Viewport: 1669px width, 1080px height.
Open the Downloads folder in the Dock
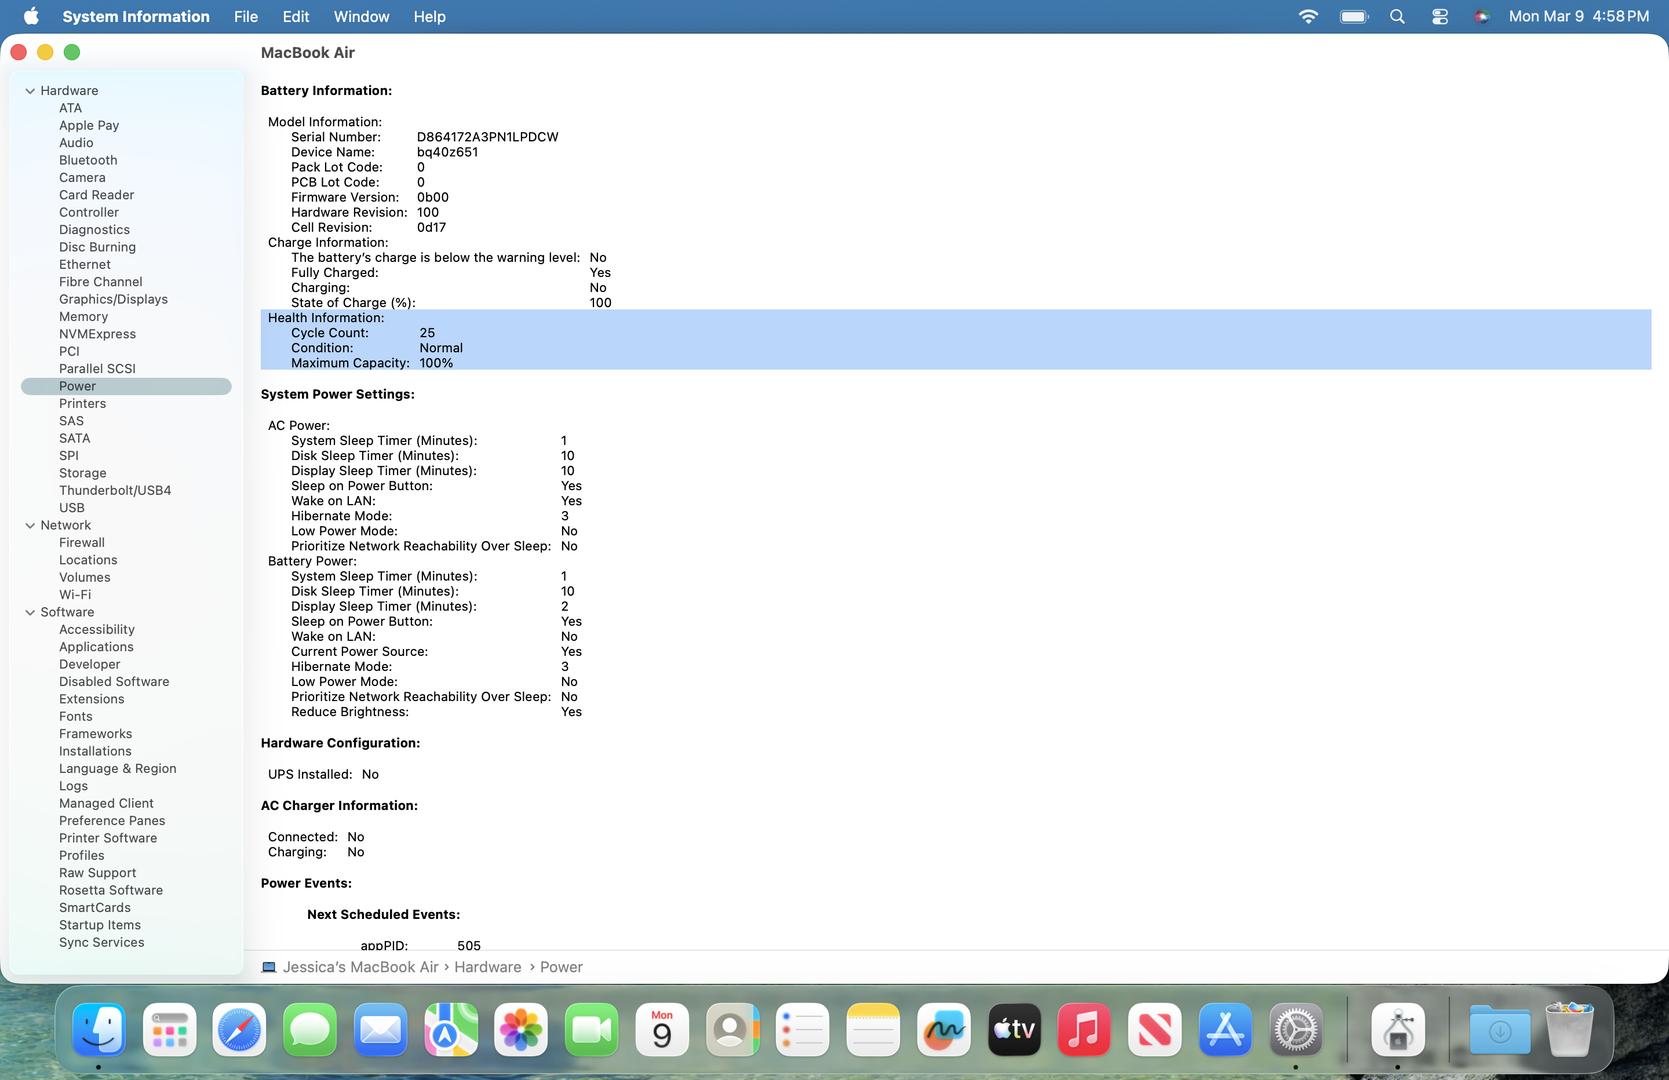pos(1500,1029)
